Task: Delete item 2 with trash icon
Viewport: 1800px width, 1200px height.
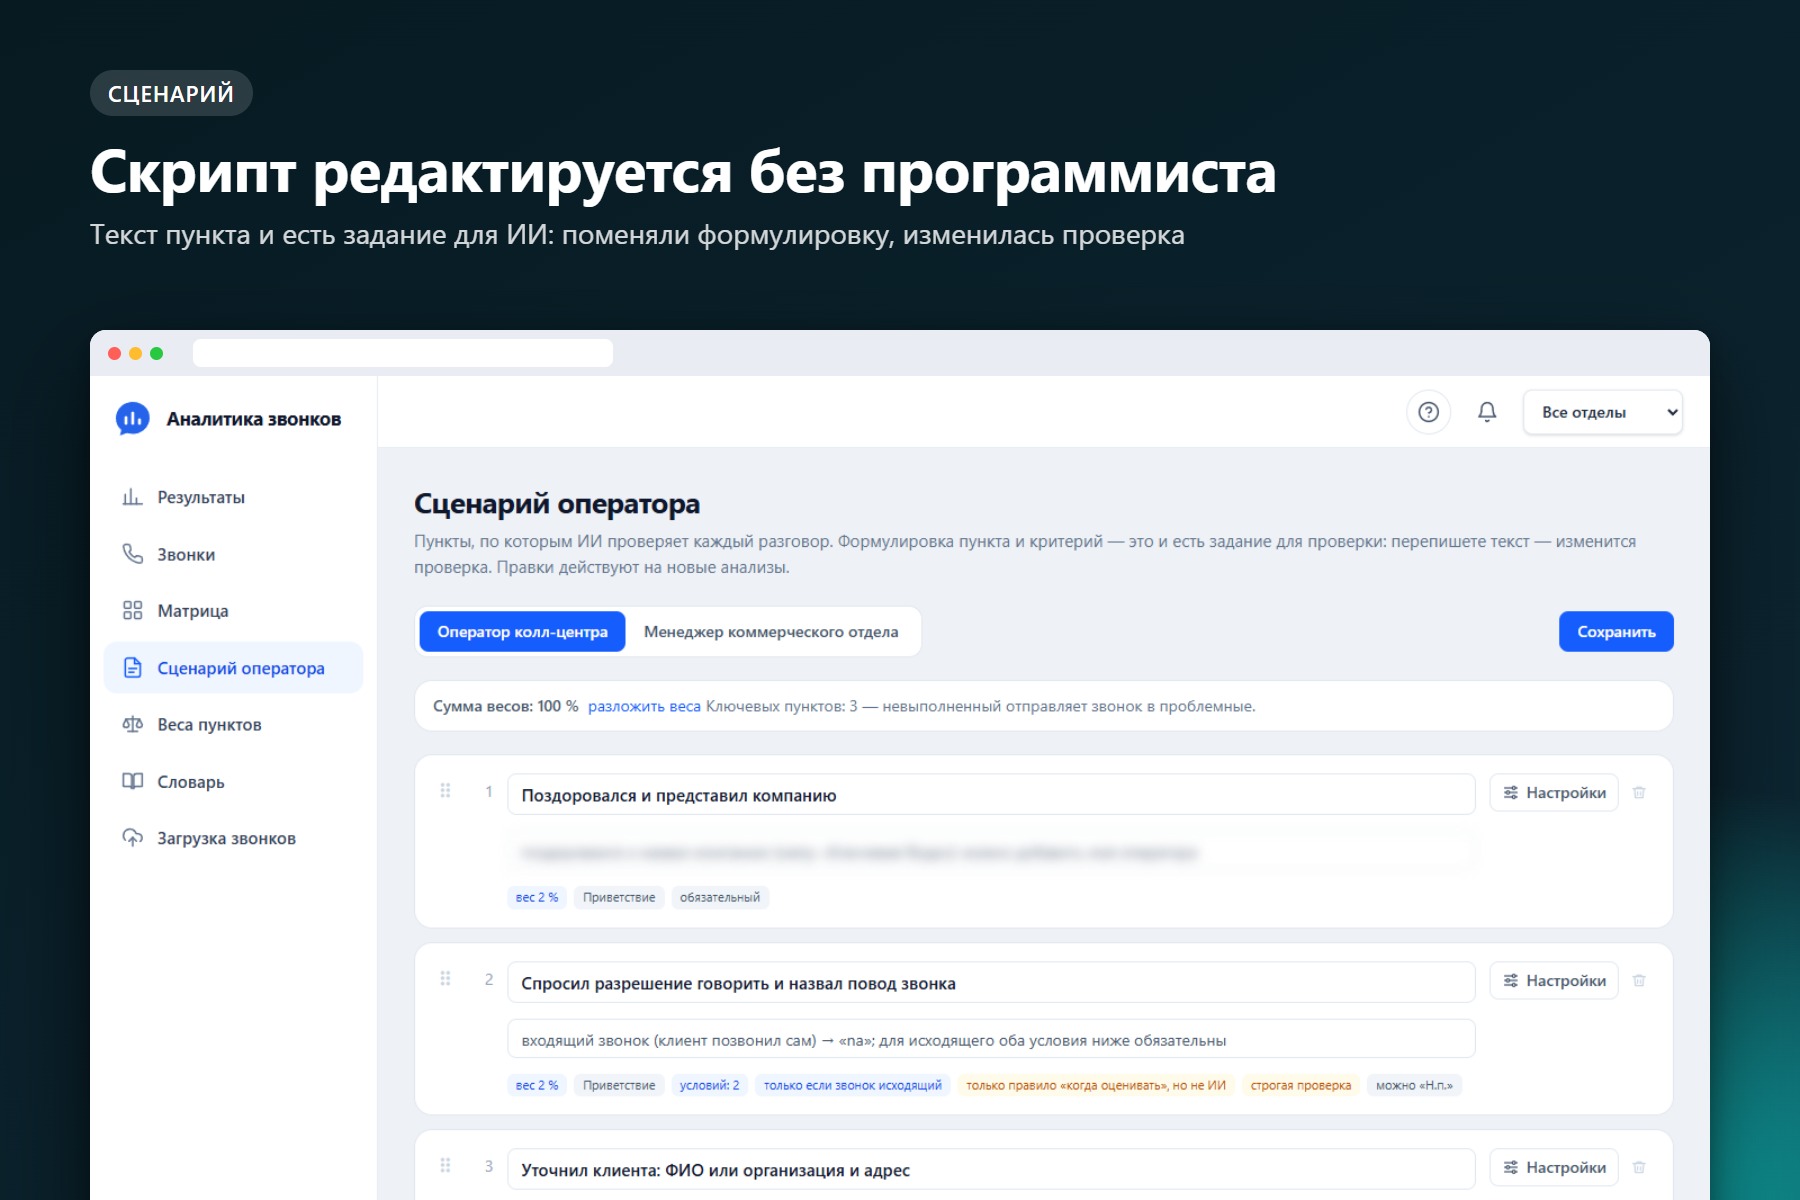Action: pyautogui.click(x=1639, y=981)
